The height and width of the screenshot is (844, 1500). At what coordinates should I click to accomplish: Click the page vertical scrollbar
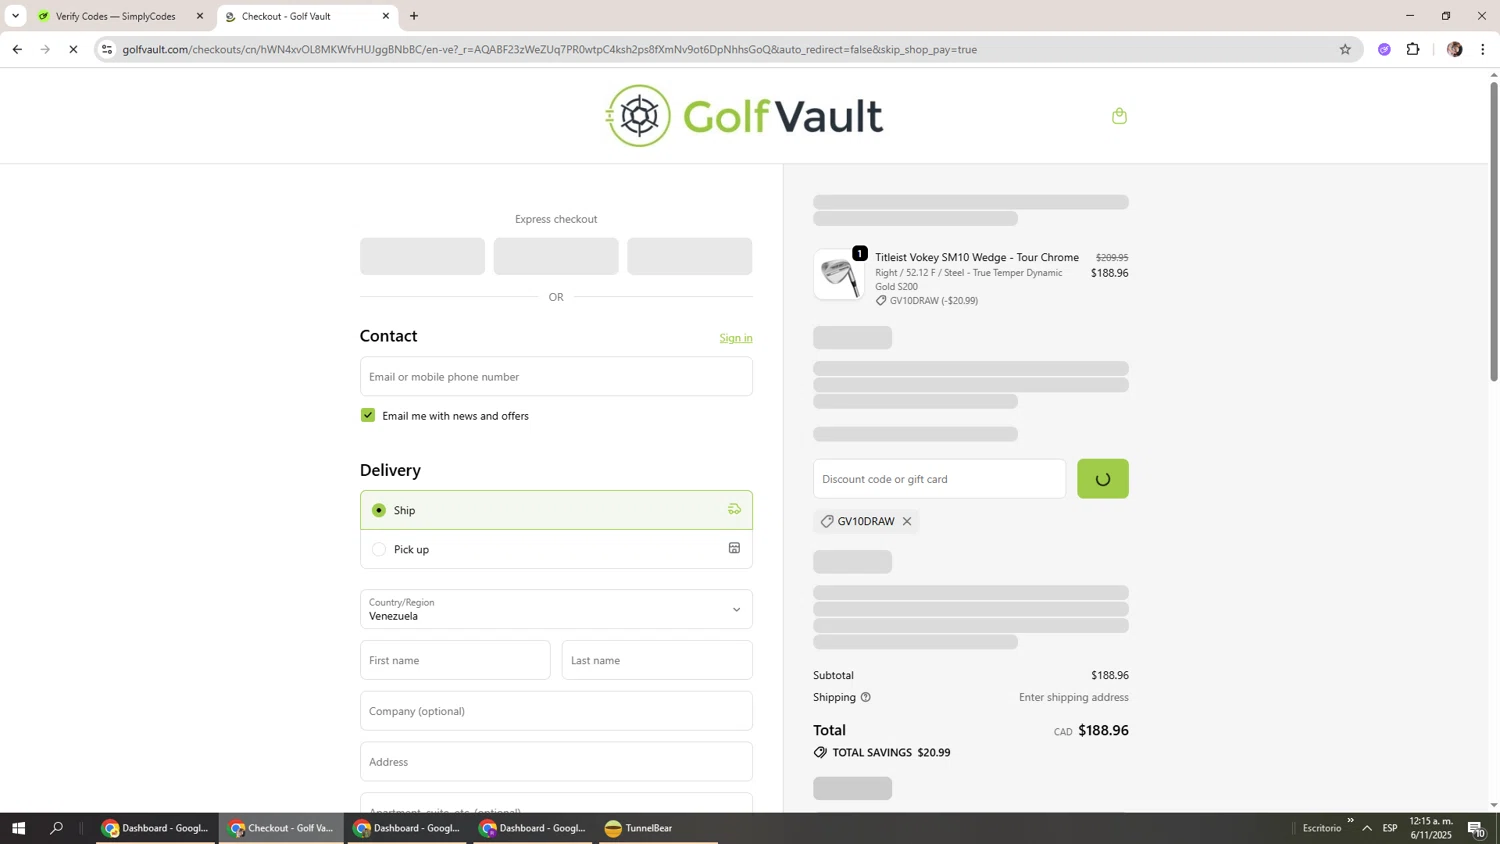point(1494,230)
